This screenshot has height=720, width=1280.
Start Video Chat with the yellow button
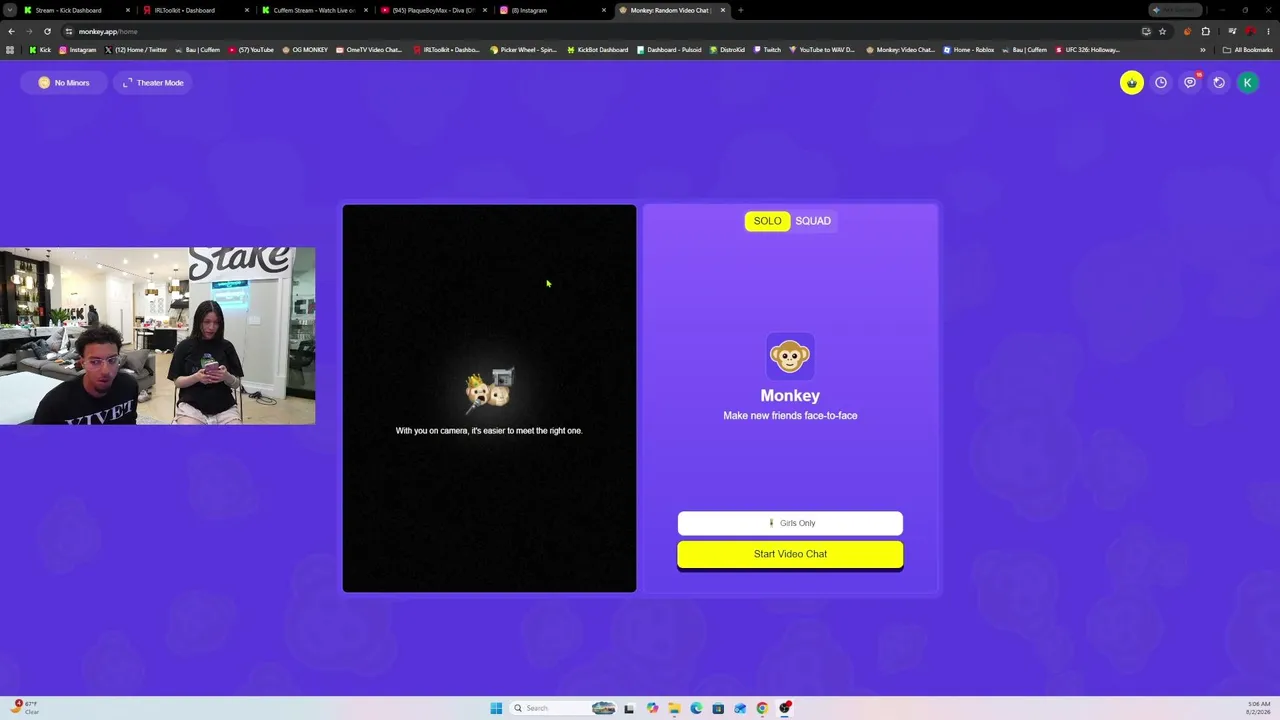(790, 554)
